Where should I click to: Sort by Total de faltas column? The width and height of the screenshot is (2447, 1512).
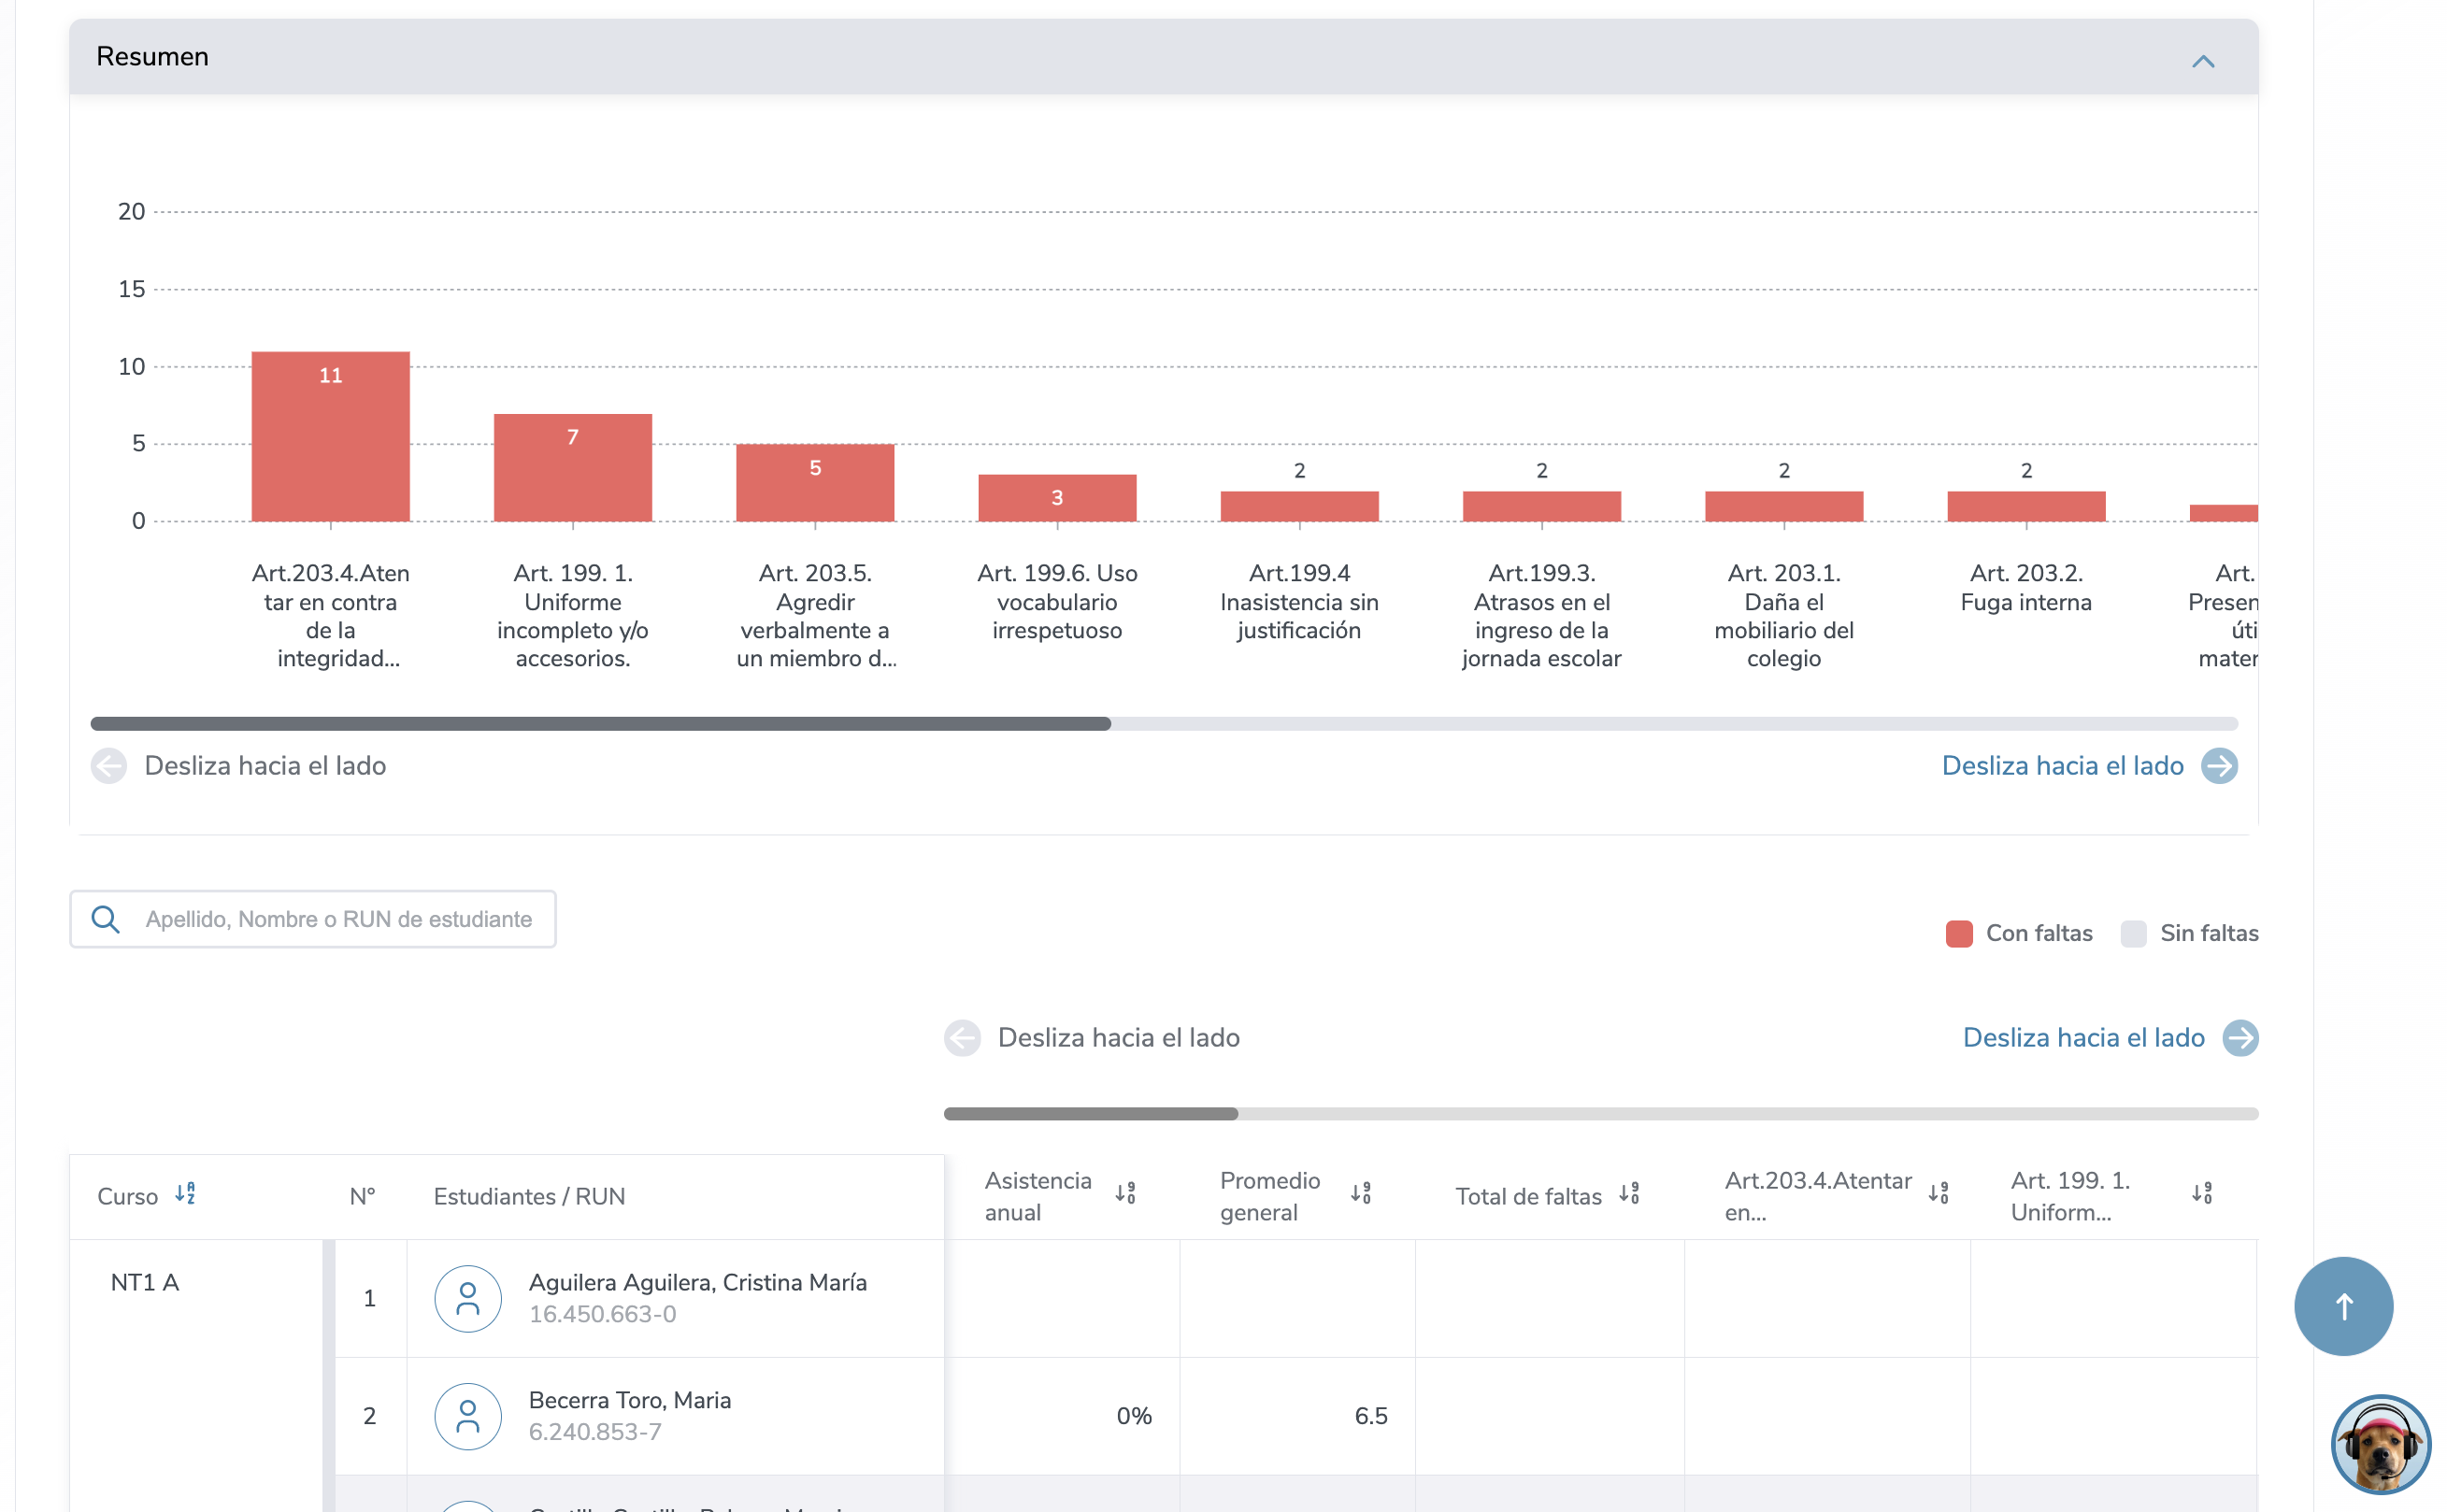[1628, 1194]
